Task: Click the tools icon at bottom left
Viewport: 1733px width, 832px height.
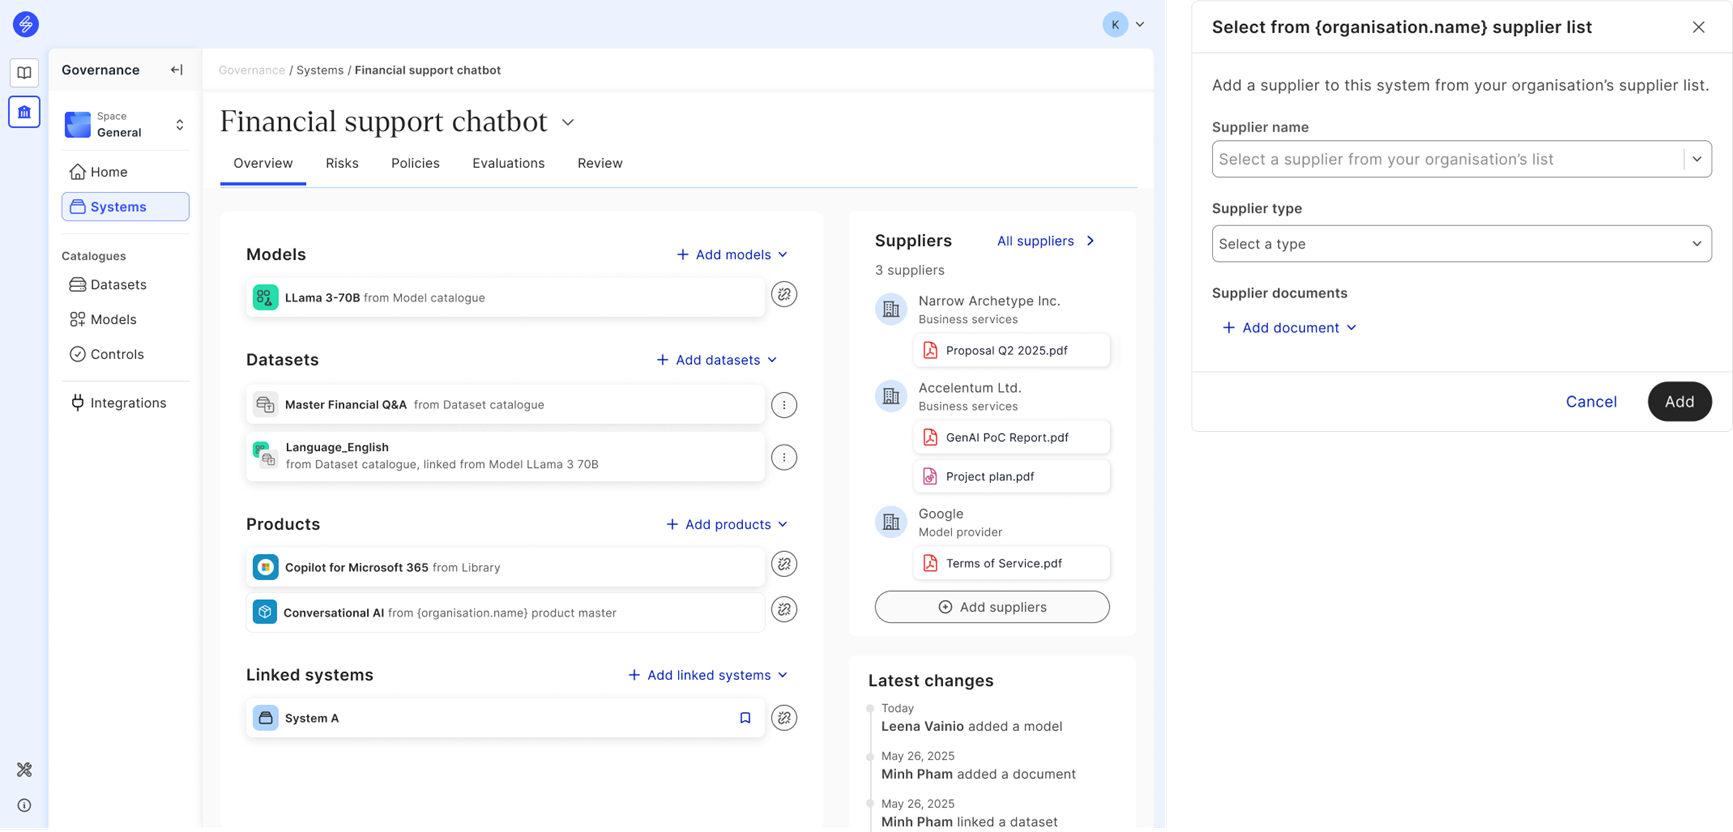Action: (24, 769)
